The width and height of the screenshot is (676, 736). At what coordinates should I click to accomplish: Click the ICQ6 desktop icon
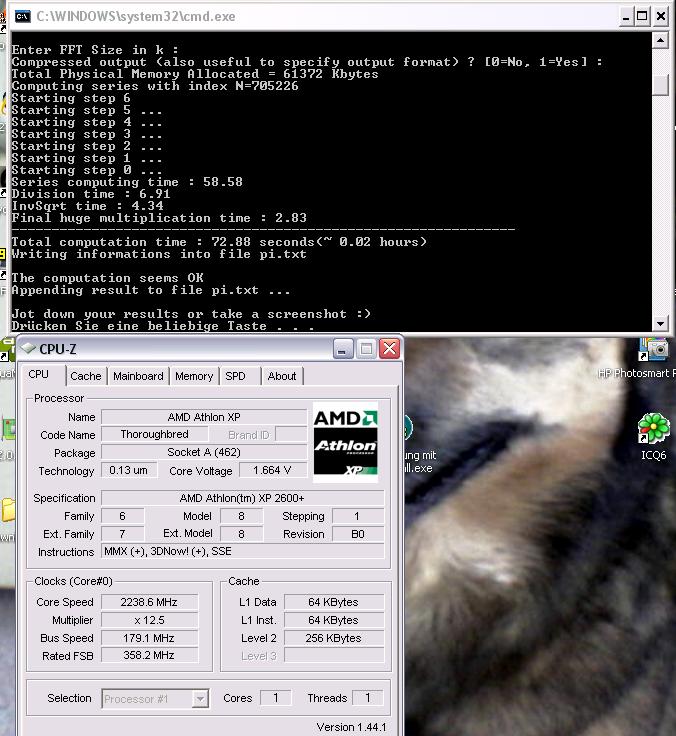click(x=653, y=435)
